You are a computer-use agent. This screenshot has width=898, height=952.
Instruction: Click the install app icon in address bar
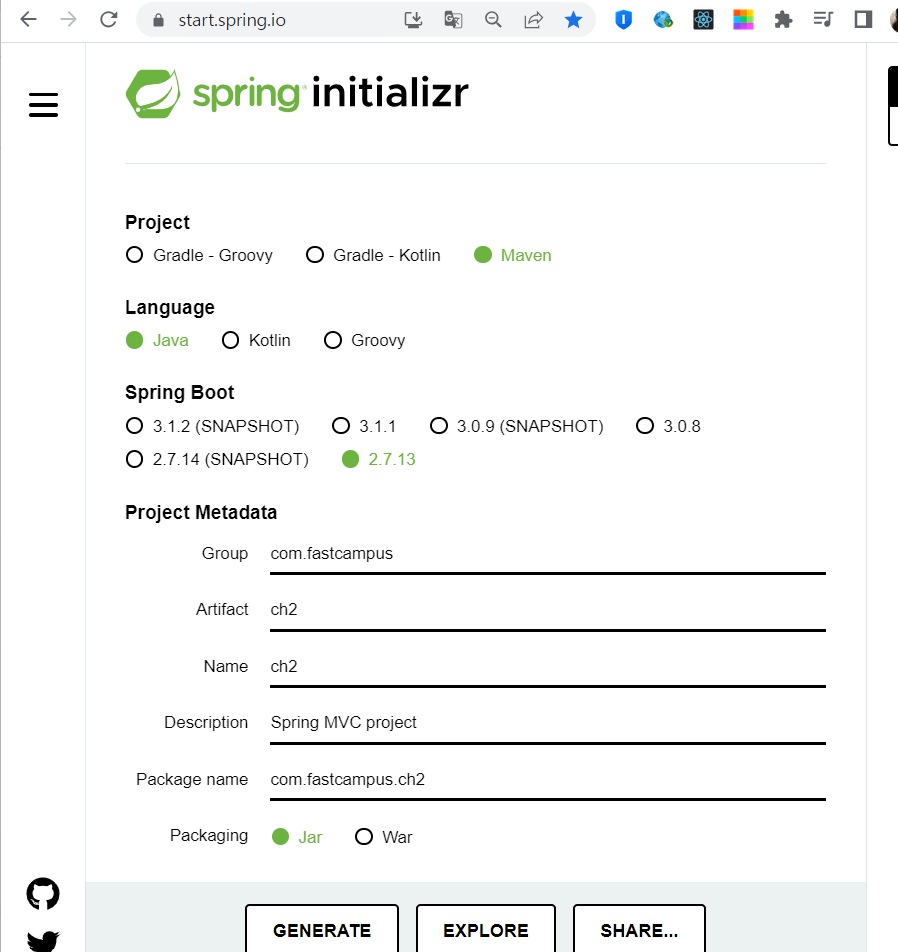413,20
